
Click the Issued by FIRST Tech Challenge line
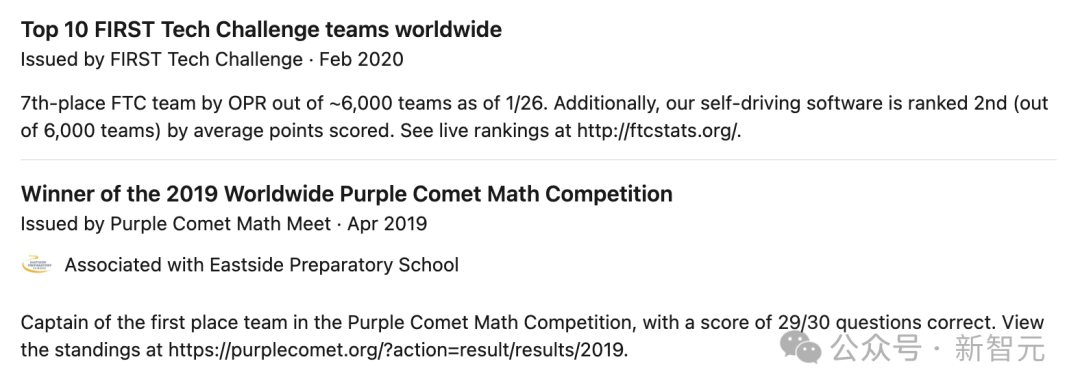click(162, 59)
